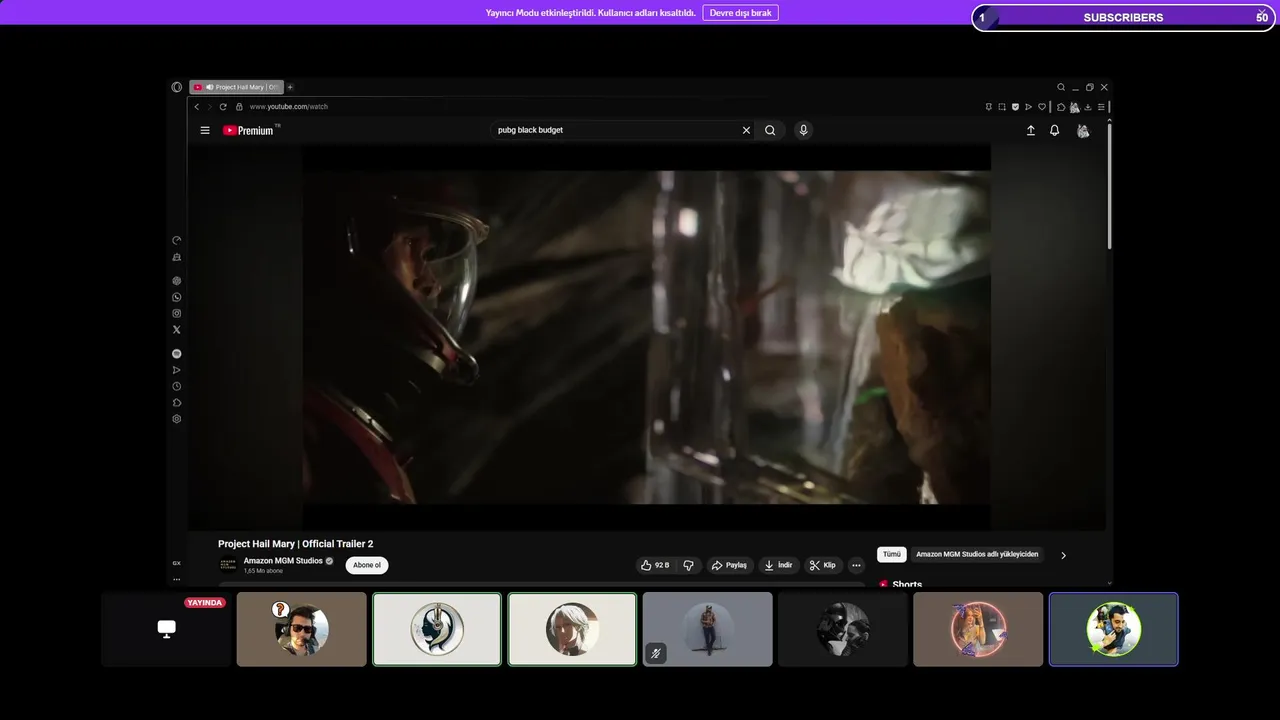Click the pinboard pin icon in address bar

[x=989, y=107]
